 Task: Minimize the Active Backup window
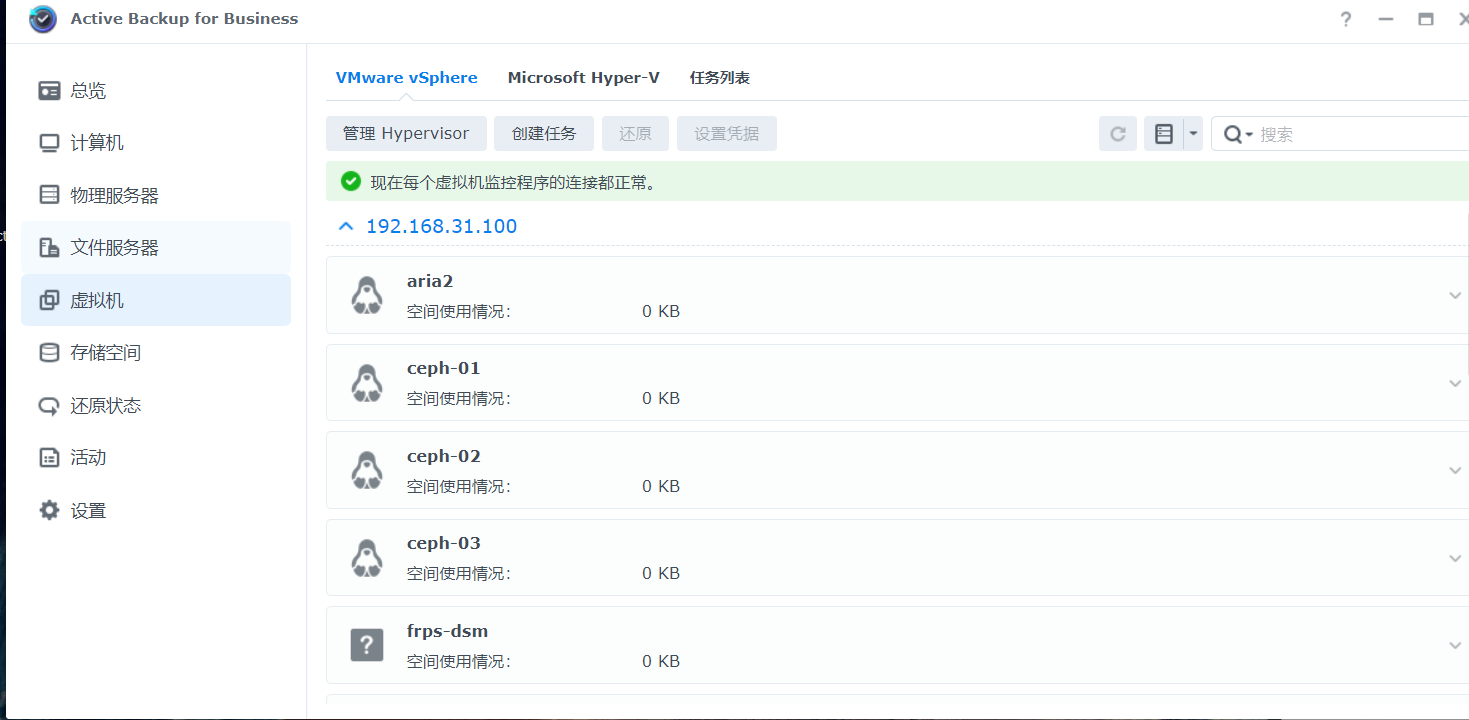pos(1385,19)
